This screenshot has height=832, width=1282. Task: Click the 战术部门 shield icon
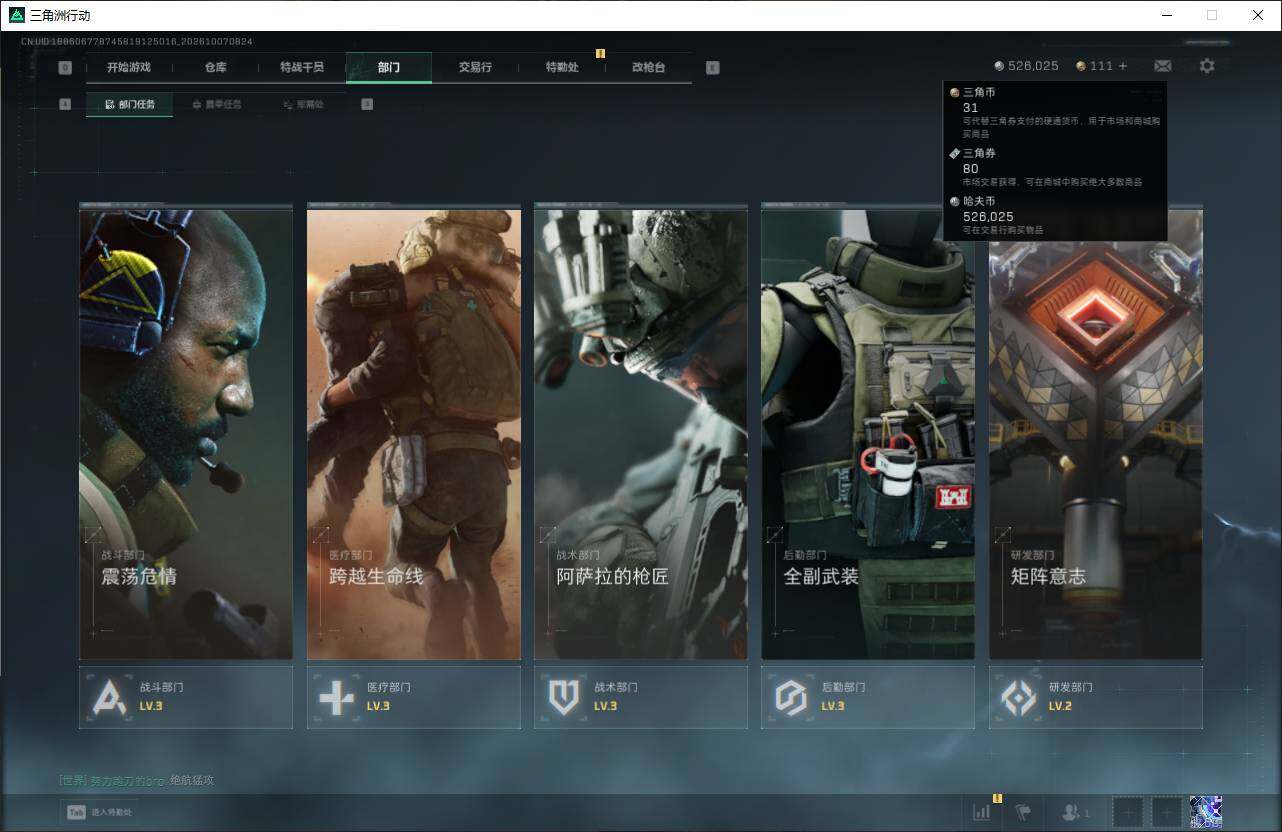click(564, 697)
